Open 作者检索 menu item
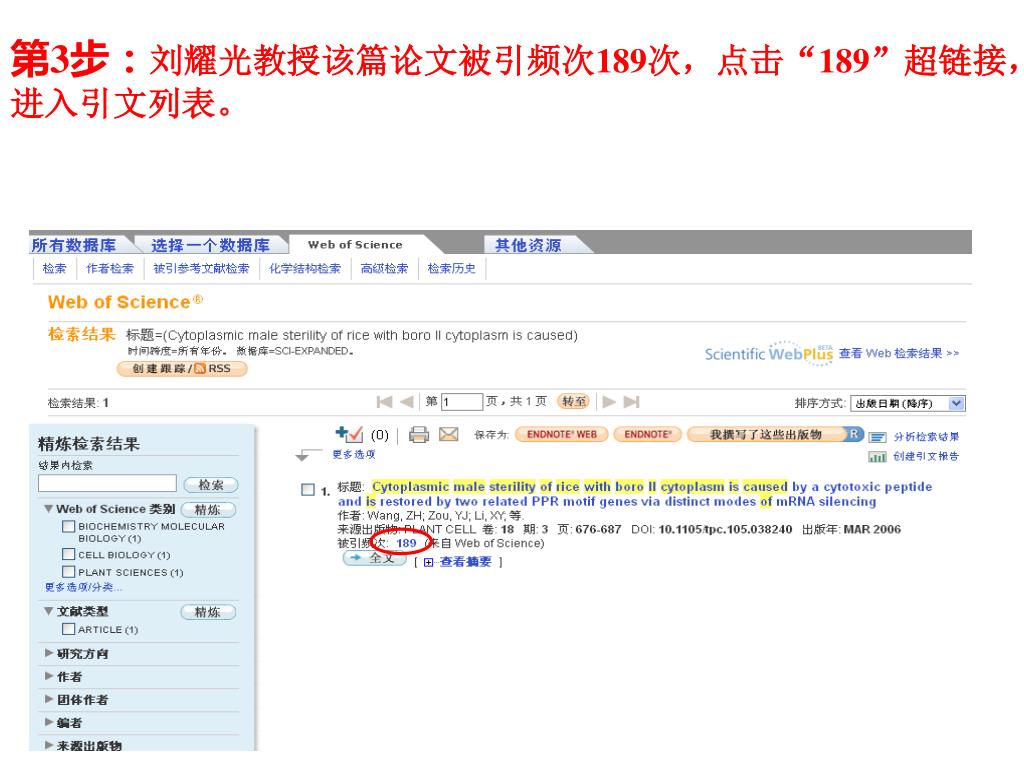Screen dimensions: 1024x768 pyautogui.click(x=110, y=268)
